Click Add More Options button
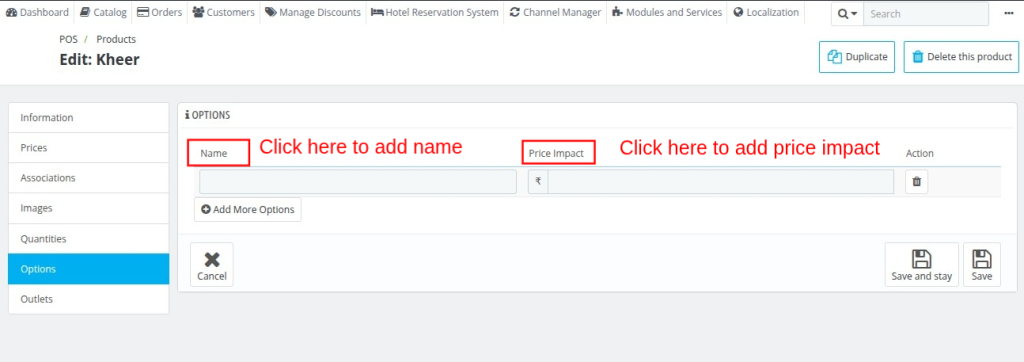 point(248,210)
